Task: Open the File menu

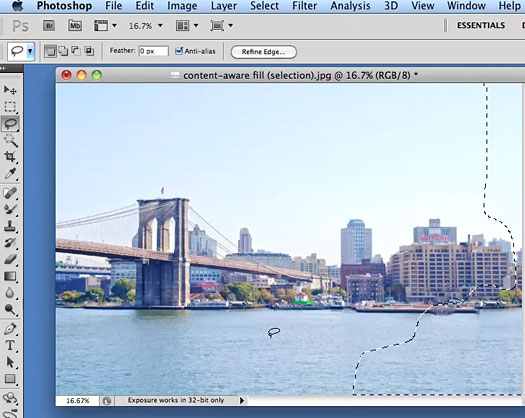Action: click(x=114, y=6)
